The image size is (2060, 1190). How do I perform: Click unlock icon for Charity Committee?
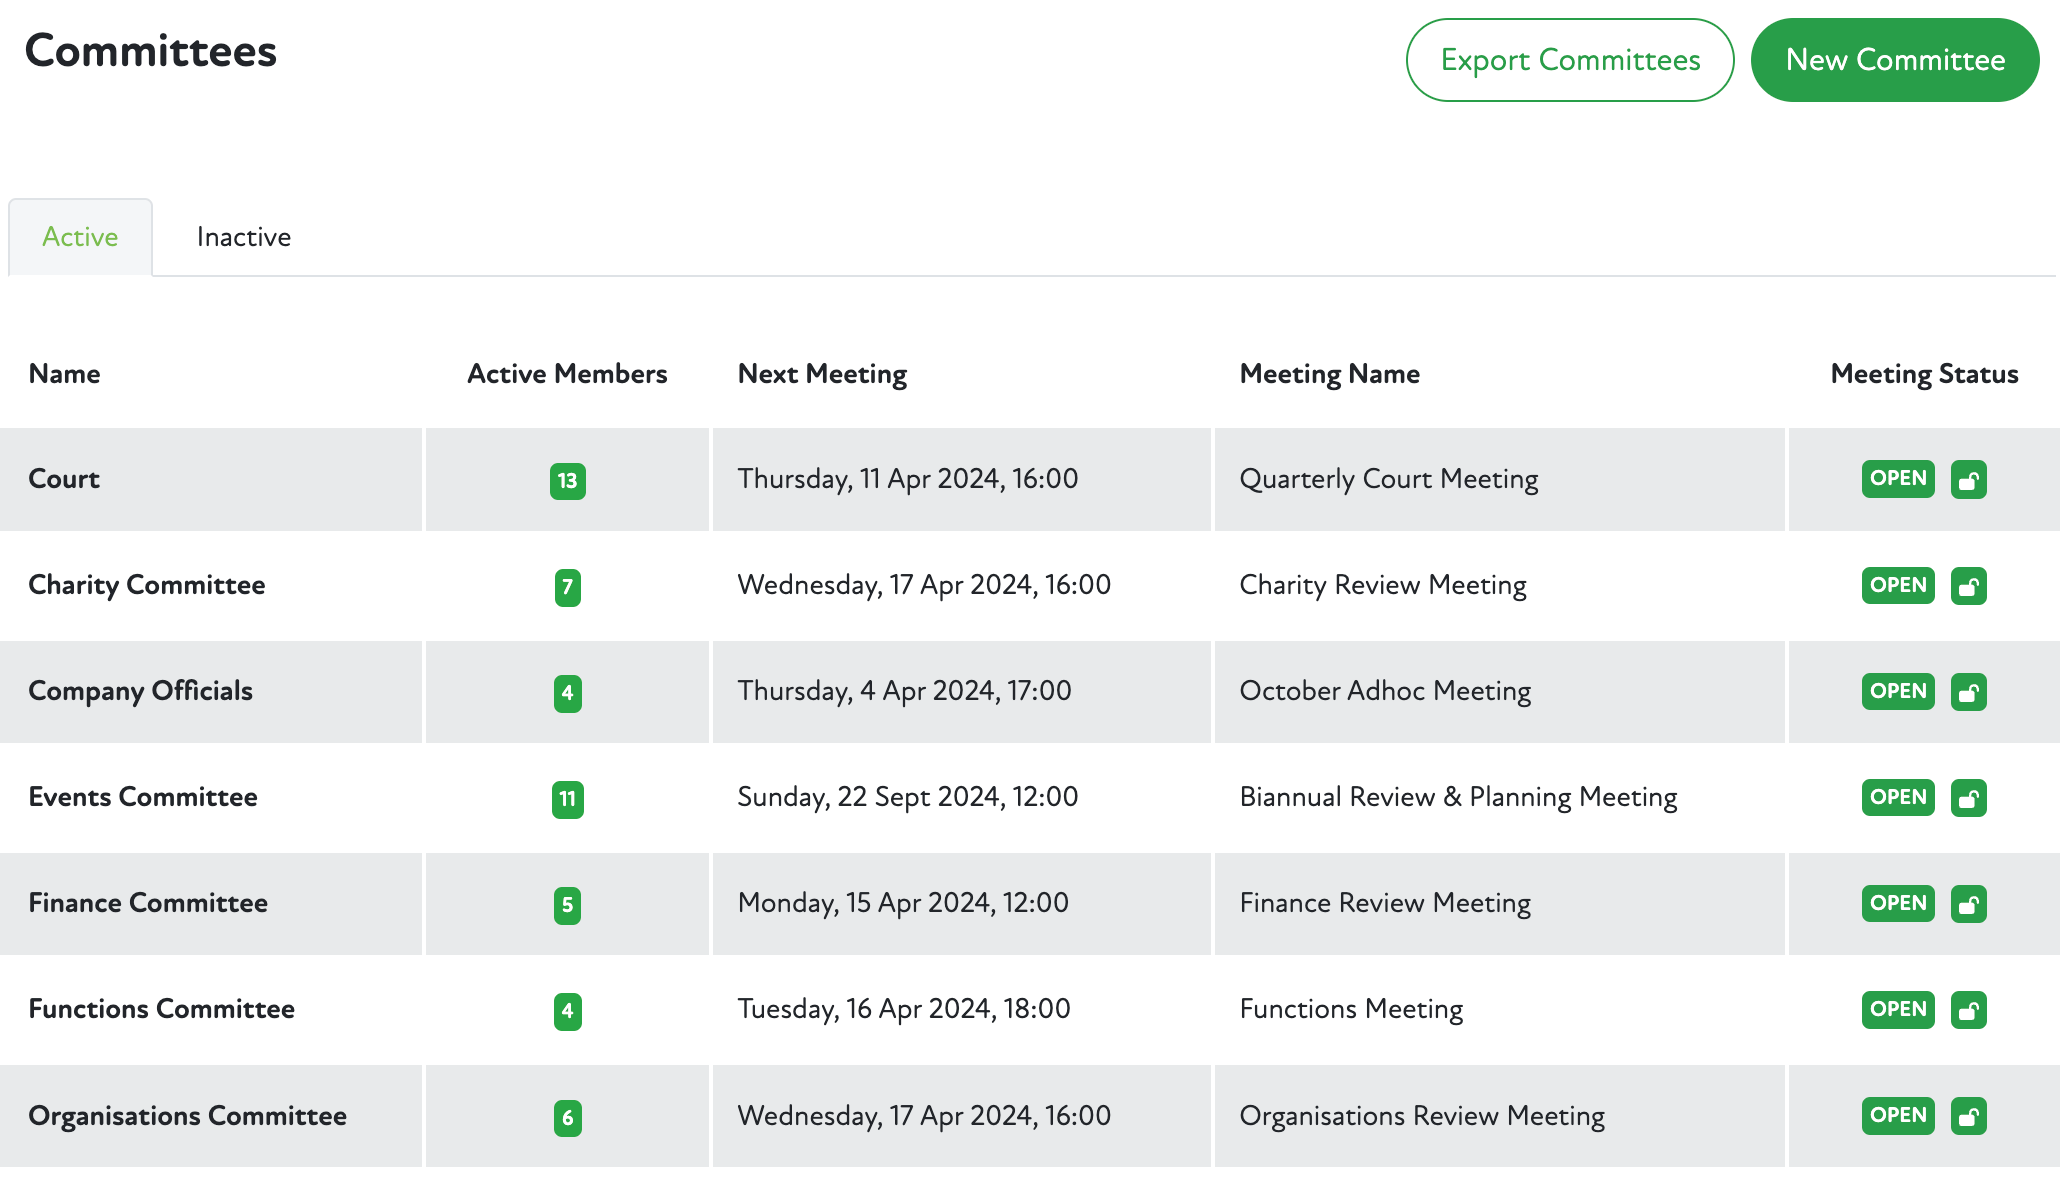coord(1968,586)
